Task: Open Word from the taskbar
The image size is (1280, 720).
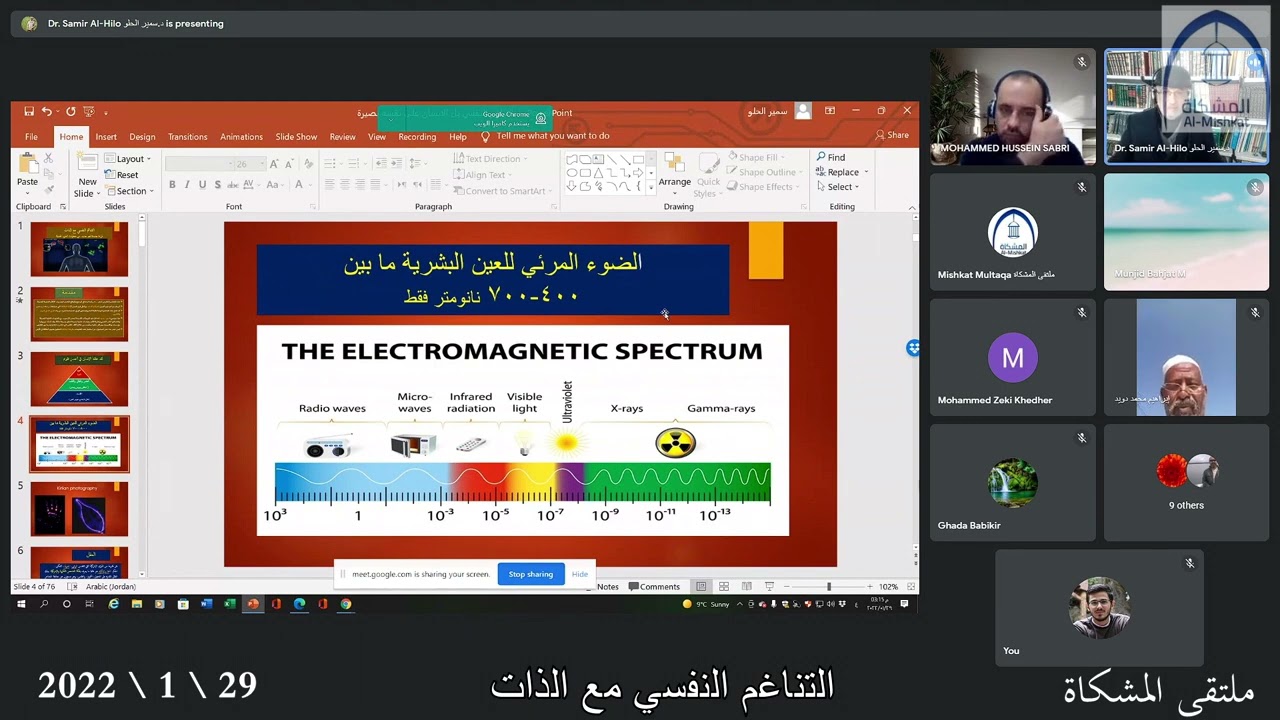Action: point(206,604)
